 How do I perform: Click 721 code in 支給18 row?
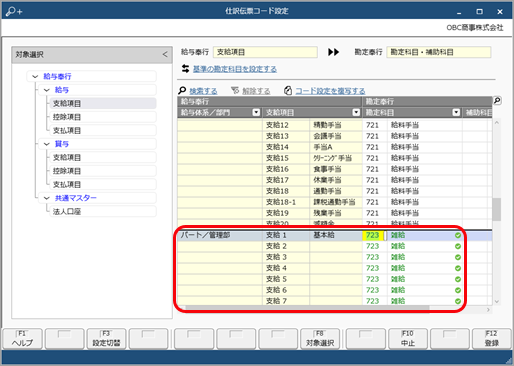pyautogui.click(x=373, y=191)
